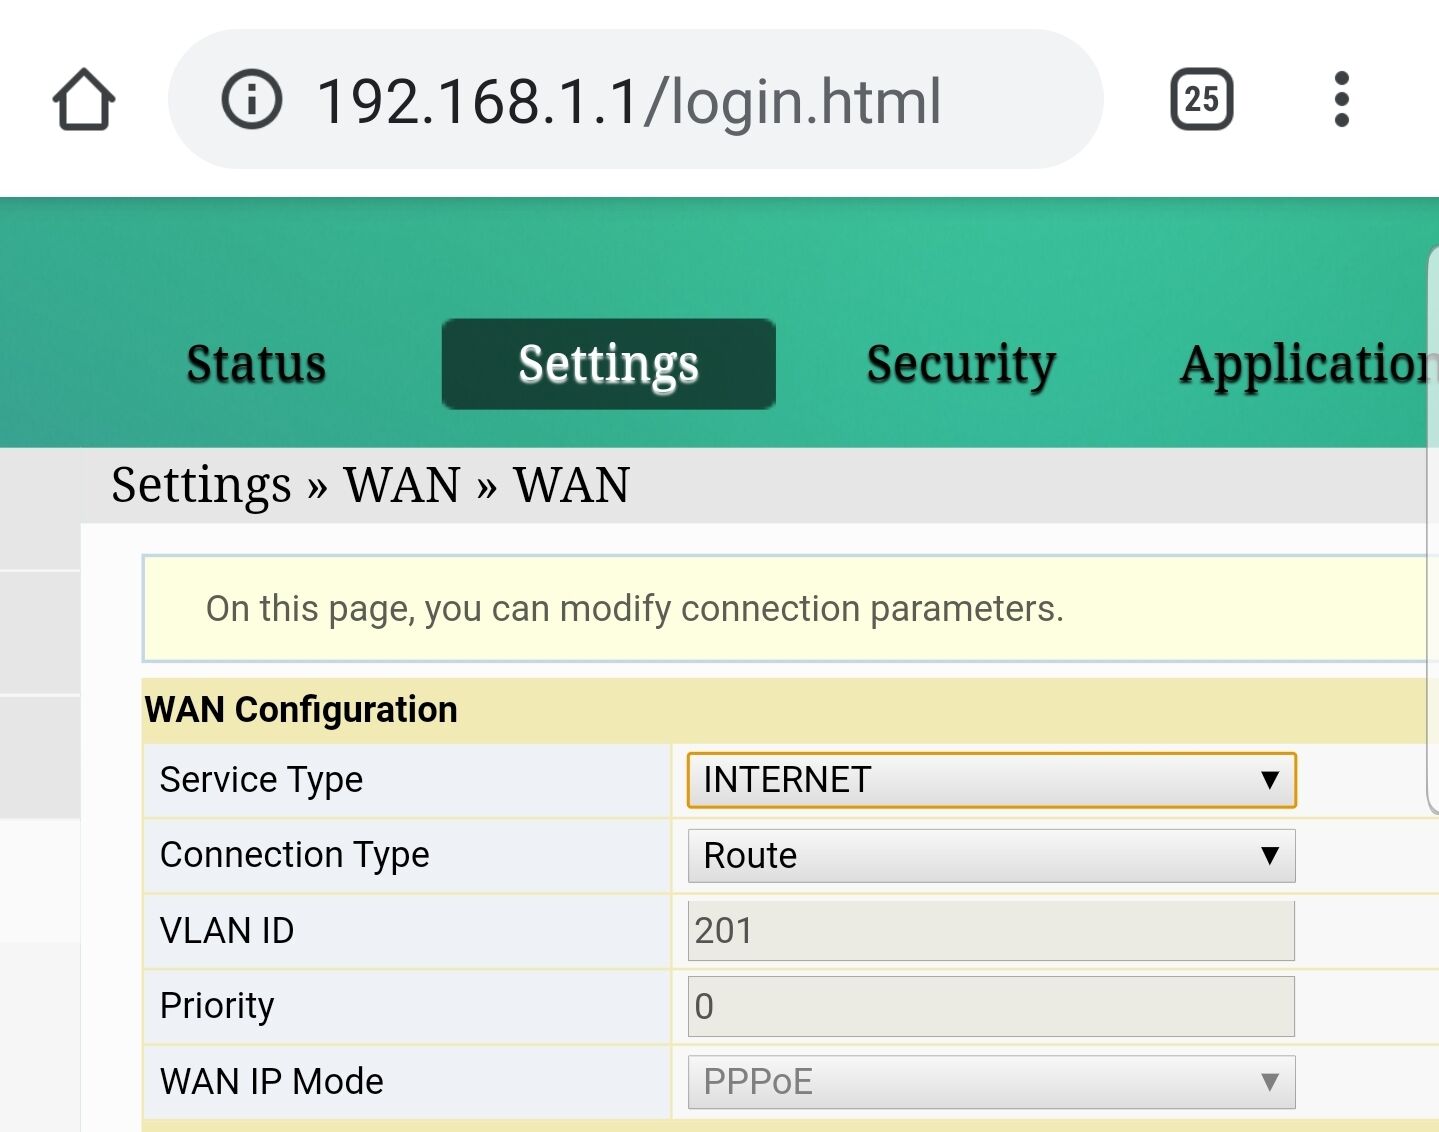The height and width of the screenshot is (1132, 1439).
Task: Click the VLAN ID input field
Action: click(990, 931)
